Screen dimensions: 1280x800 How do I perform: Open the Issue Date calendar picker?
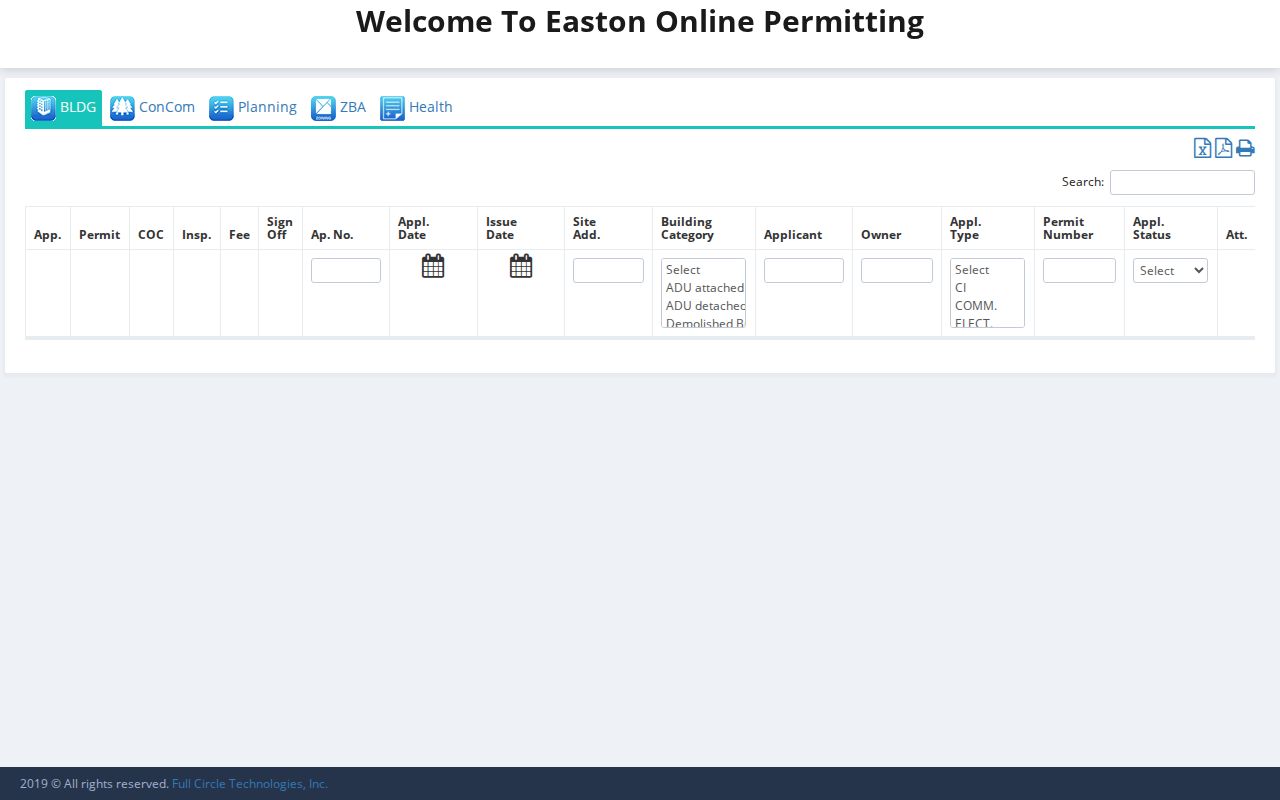point(521,266)
